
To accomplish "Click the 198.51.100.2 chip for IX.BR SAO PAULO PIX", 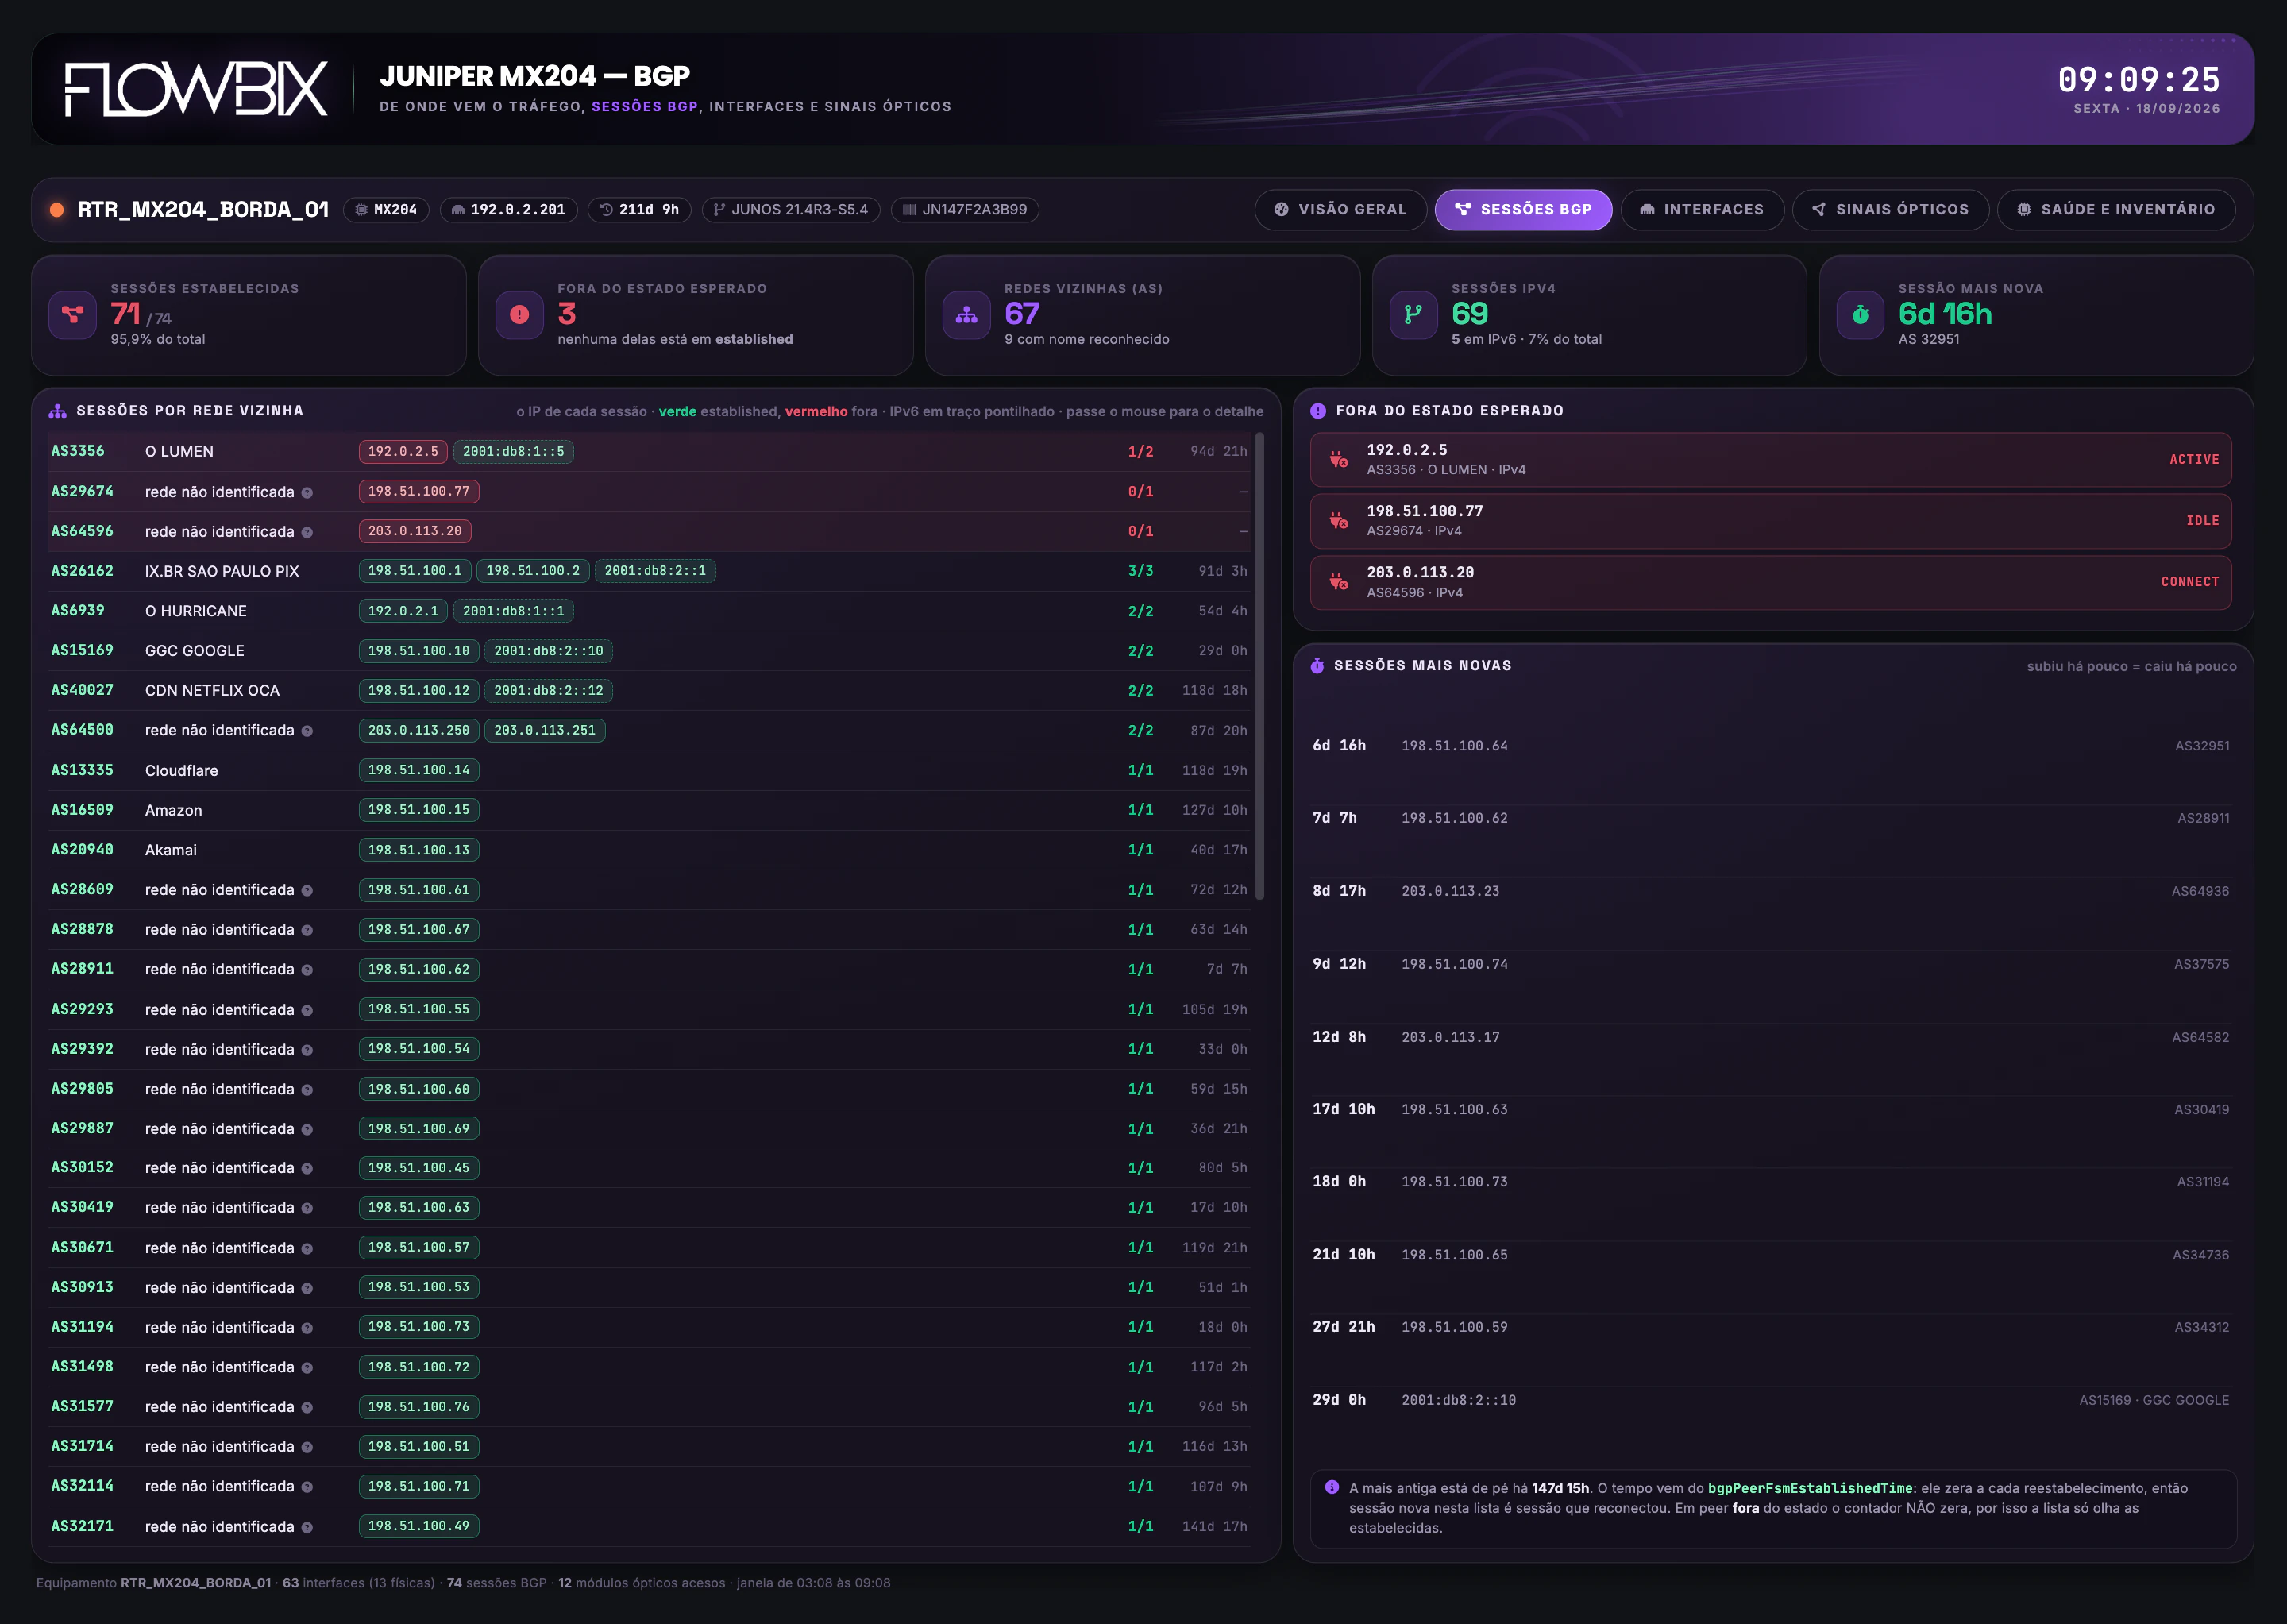I will pos(533,571).
